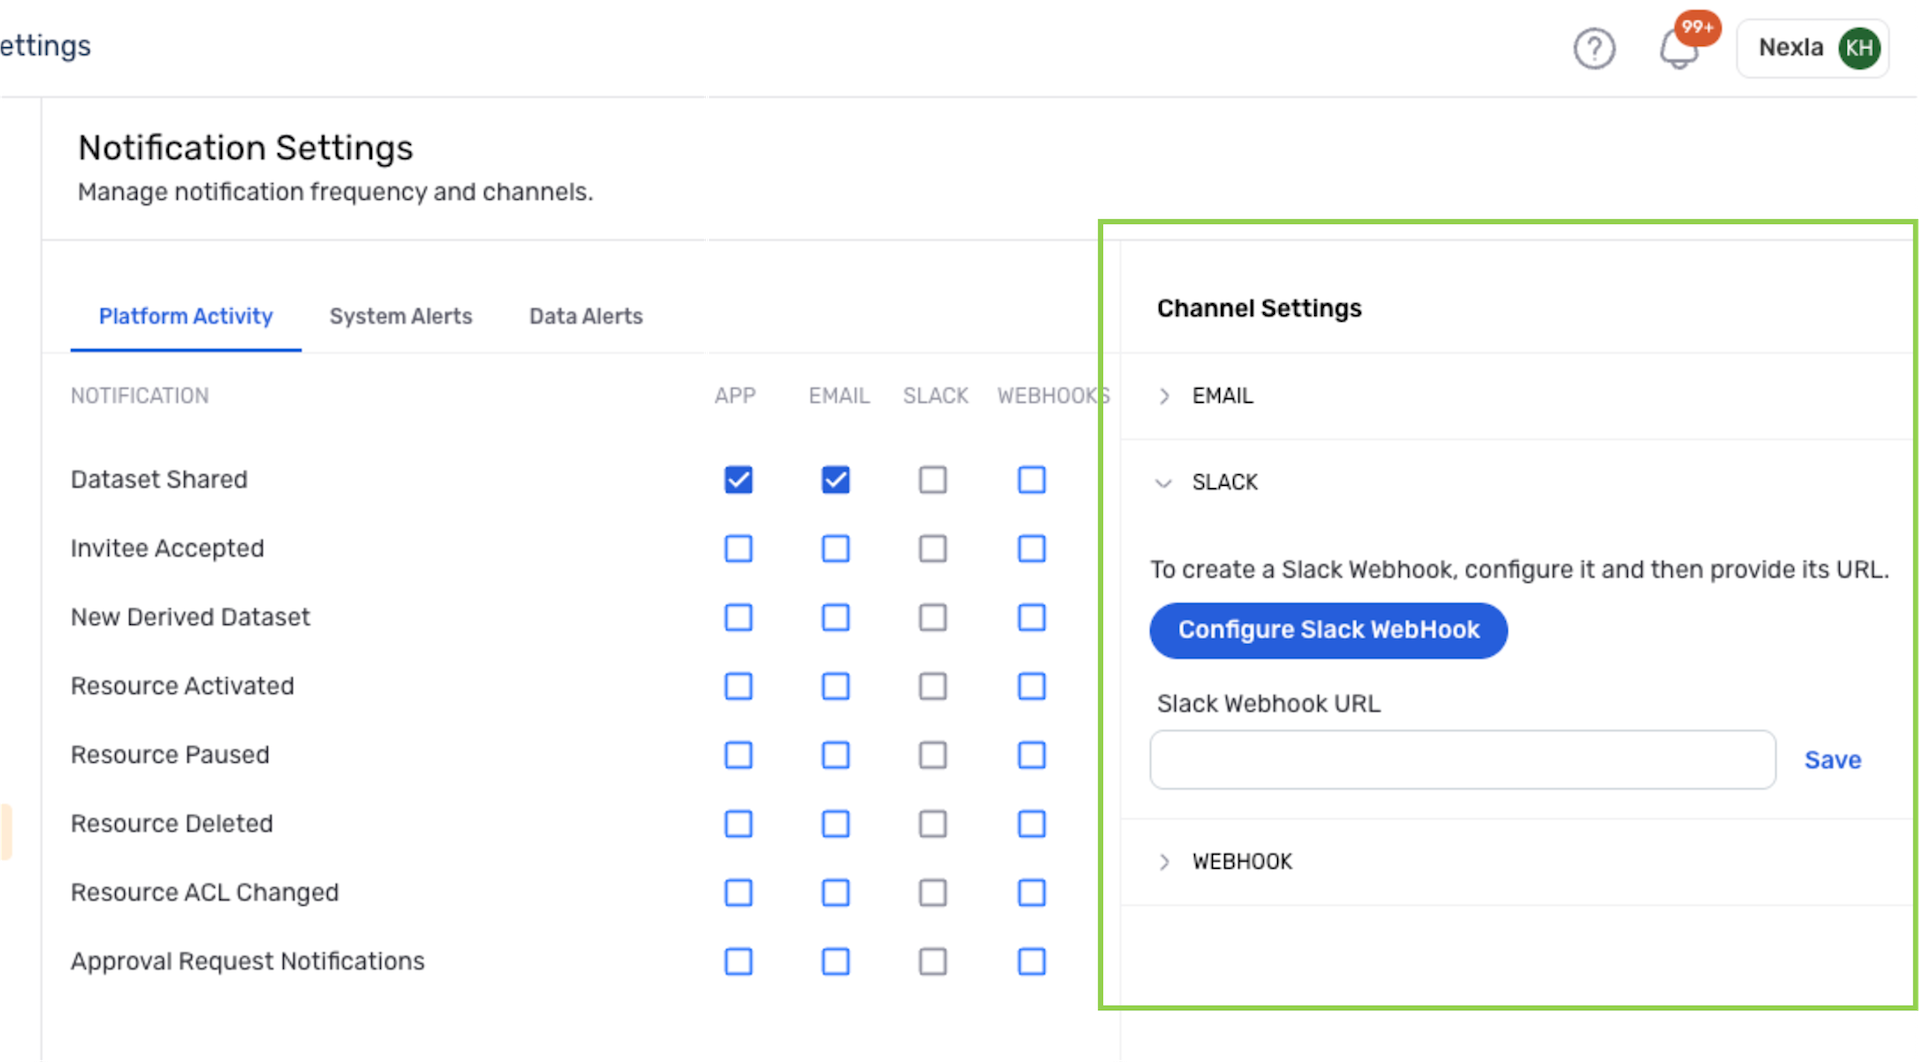Viewport: 1920px width, 1063px height.
Task: Enable App notification for Approval Request Notifications
Action: click(739, 962)
